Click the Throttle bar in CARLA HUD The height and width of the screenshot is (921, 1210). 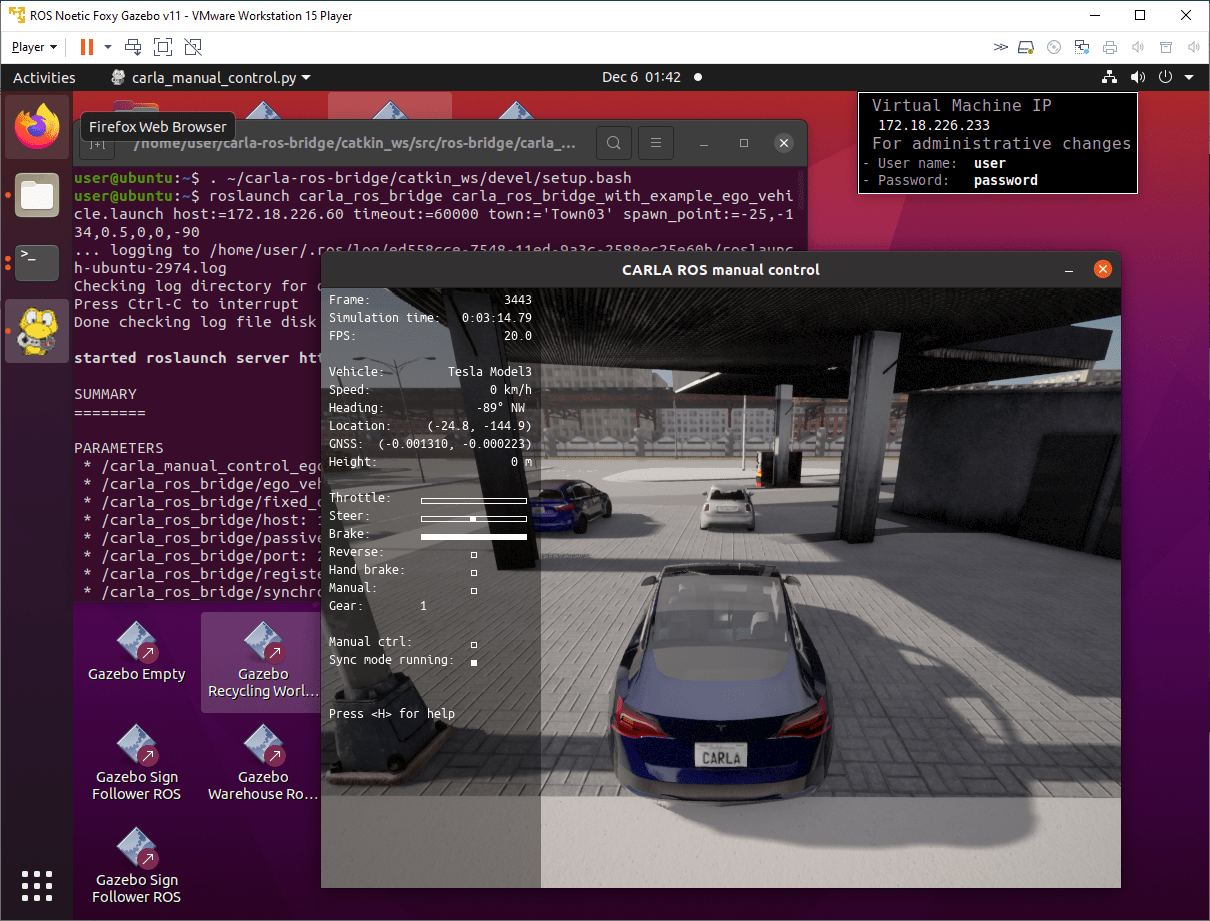point(474,500)
